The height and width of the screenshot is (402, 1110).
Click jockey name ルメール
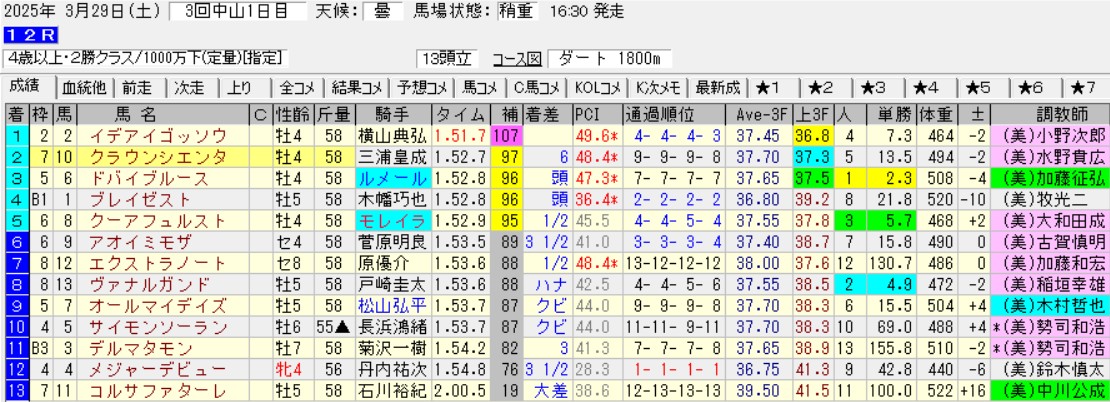[391, 177]
